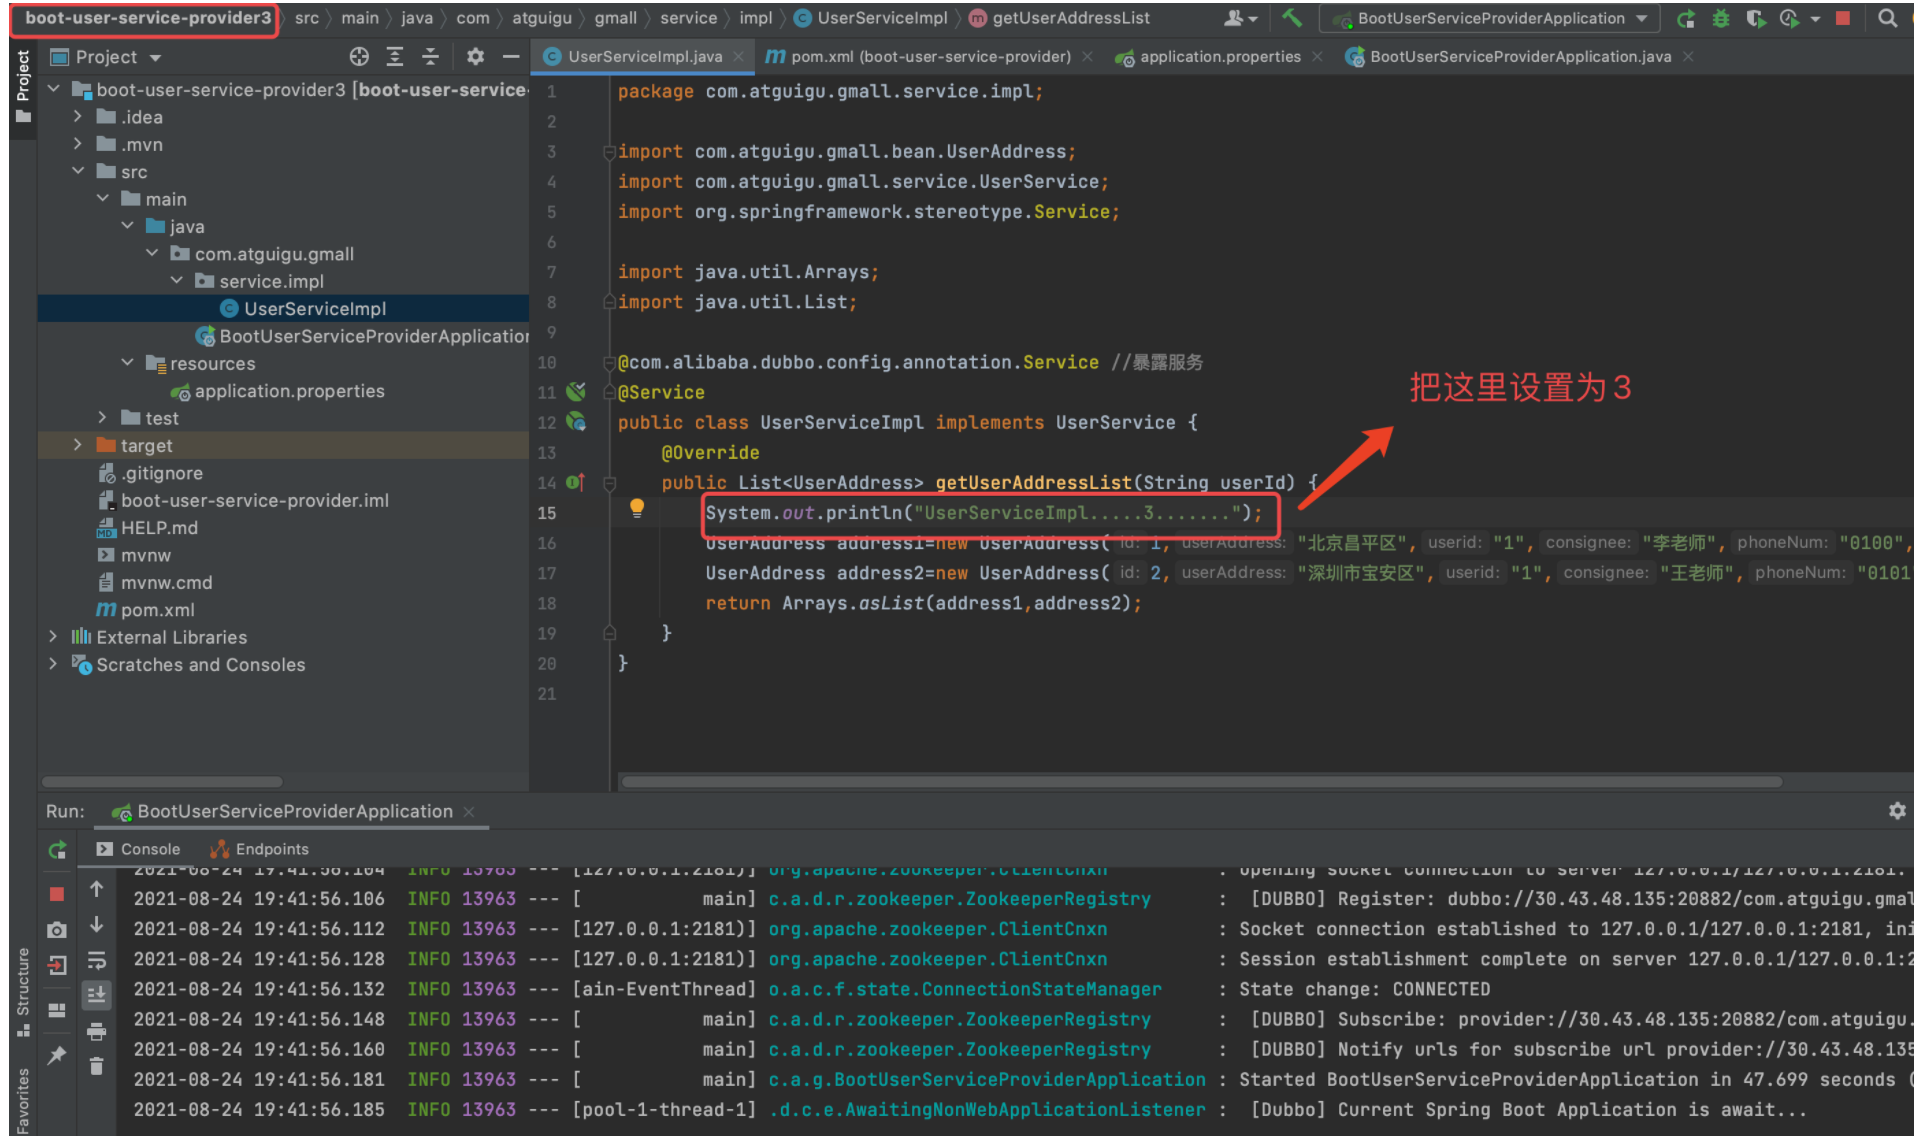1914x1136 pixels.
Task: Click Expand All in Project panel
Action: (395, 57)
